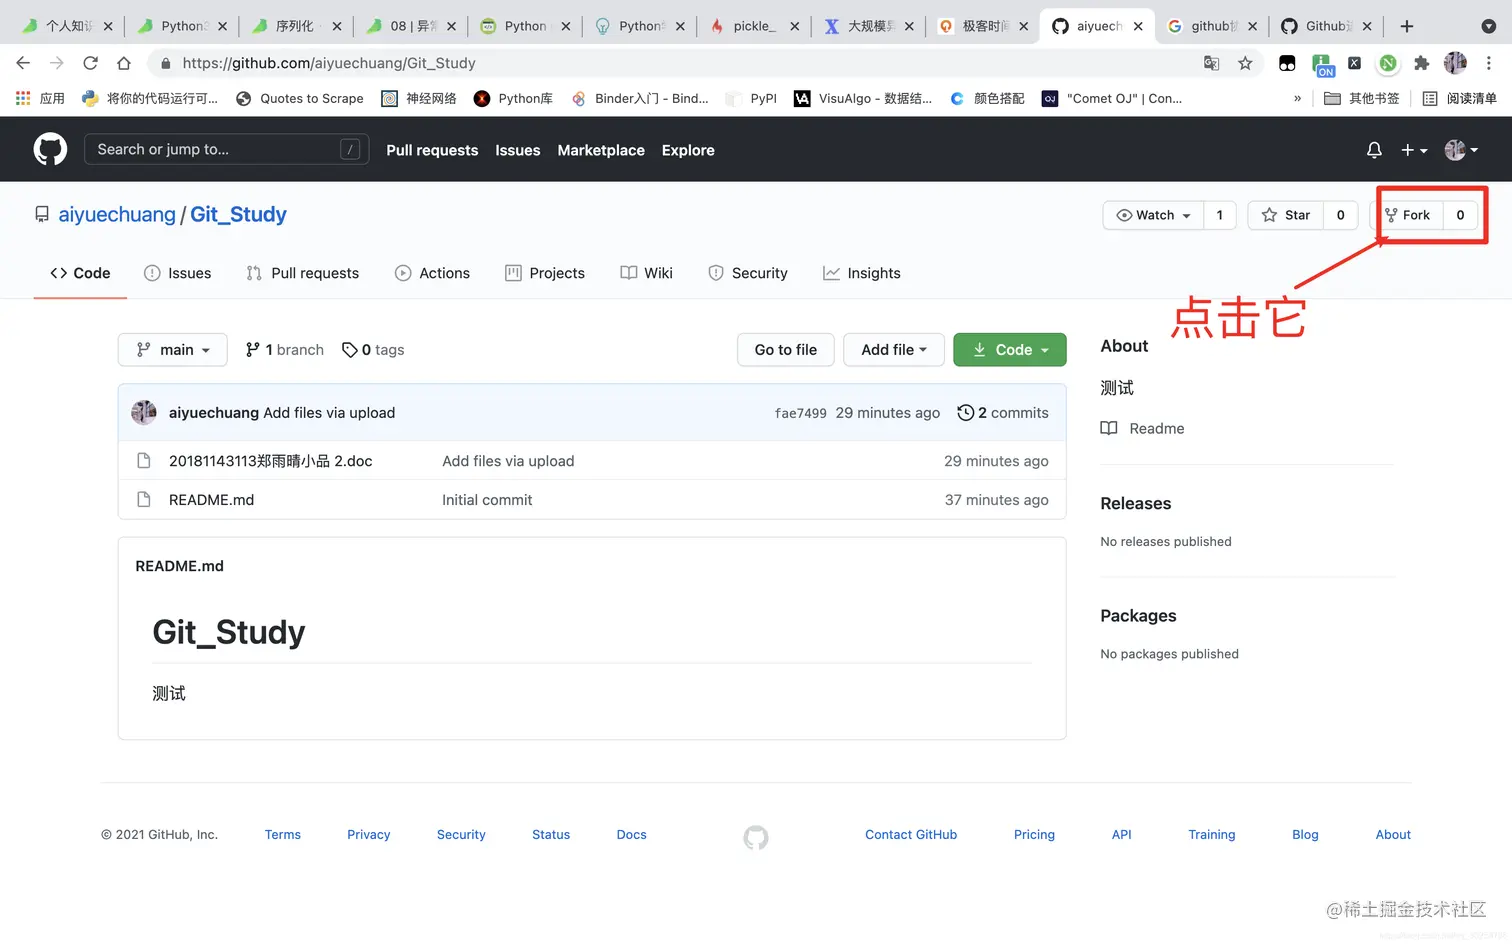Reload the current page
1512x945 pixels.
[x=90, y=63]
